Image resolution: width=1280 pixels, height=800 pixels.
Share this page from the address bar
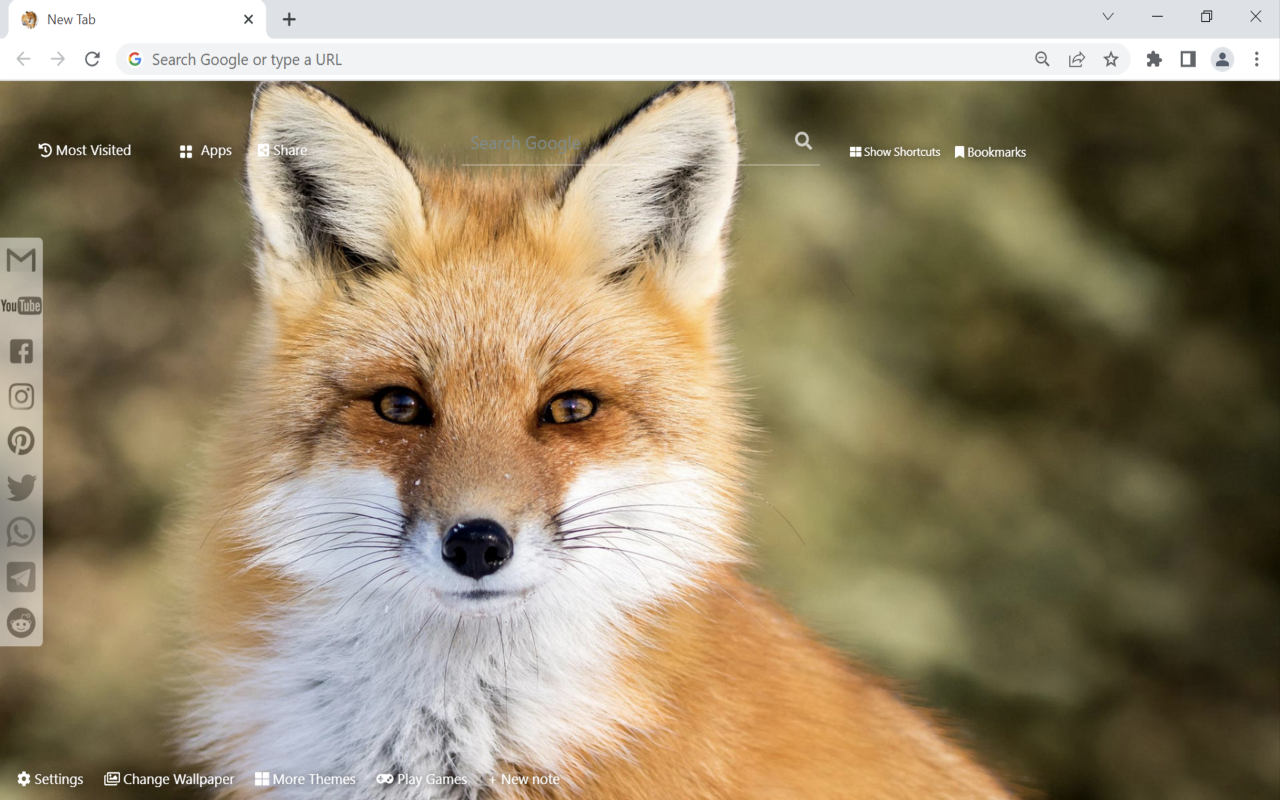click(x=1077, y=59)
